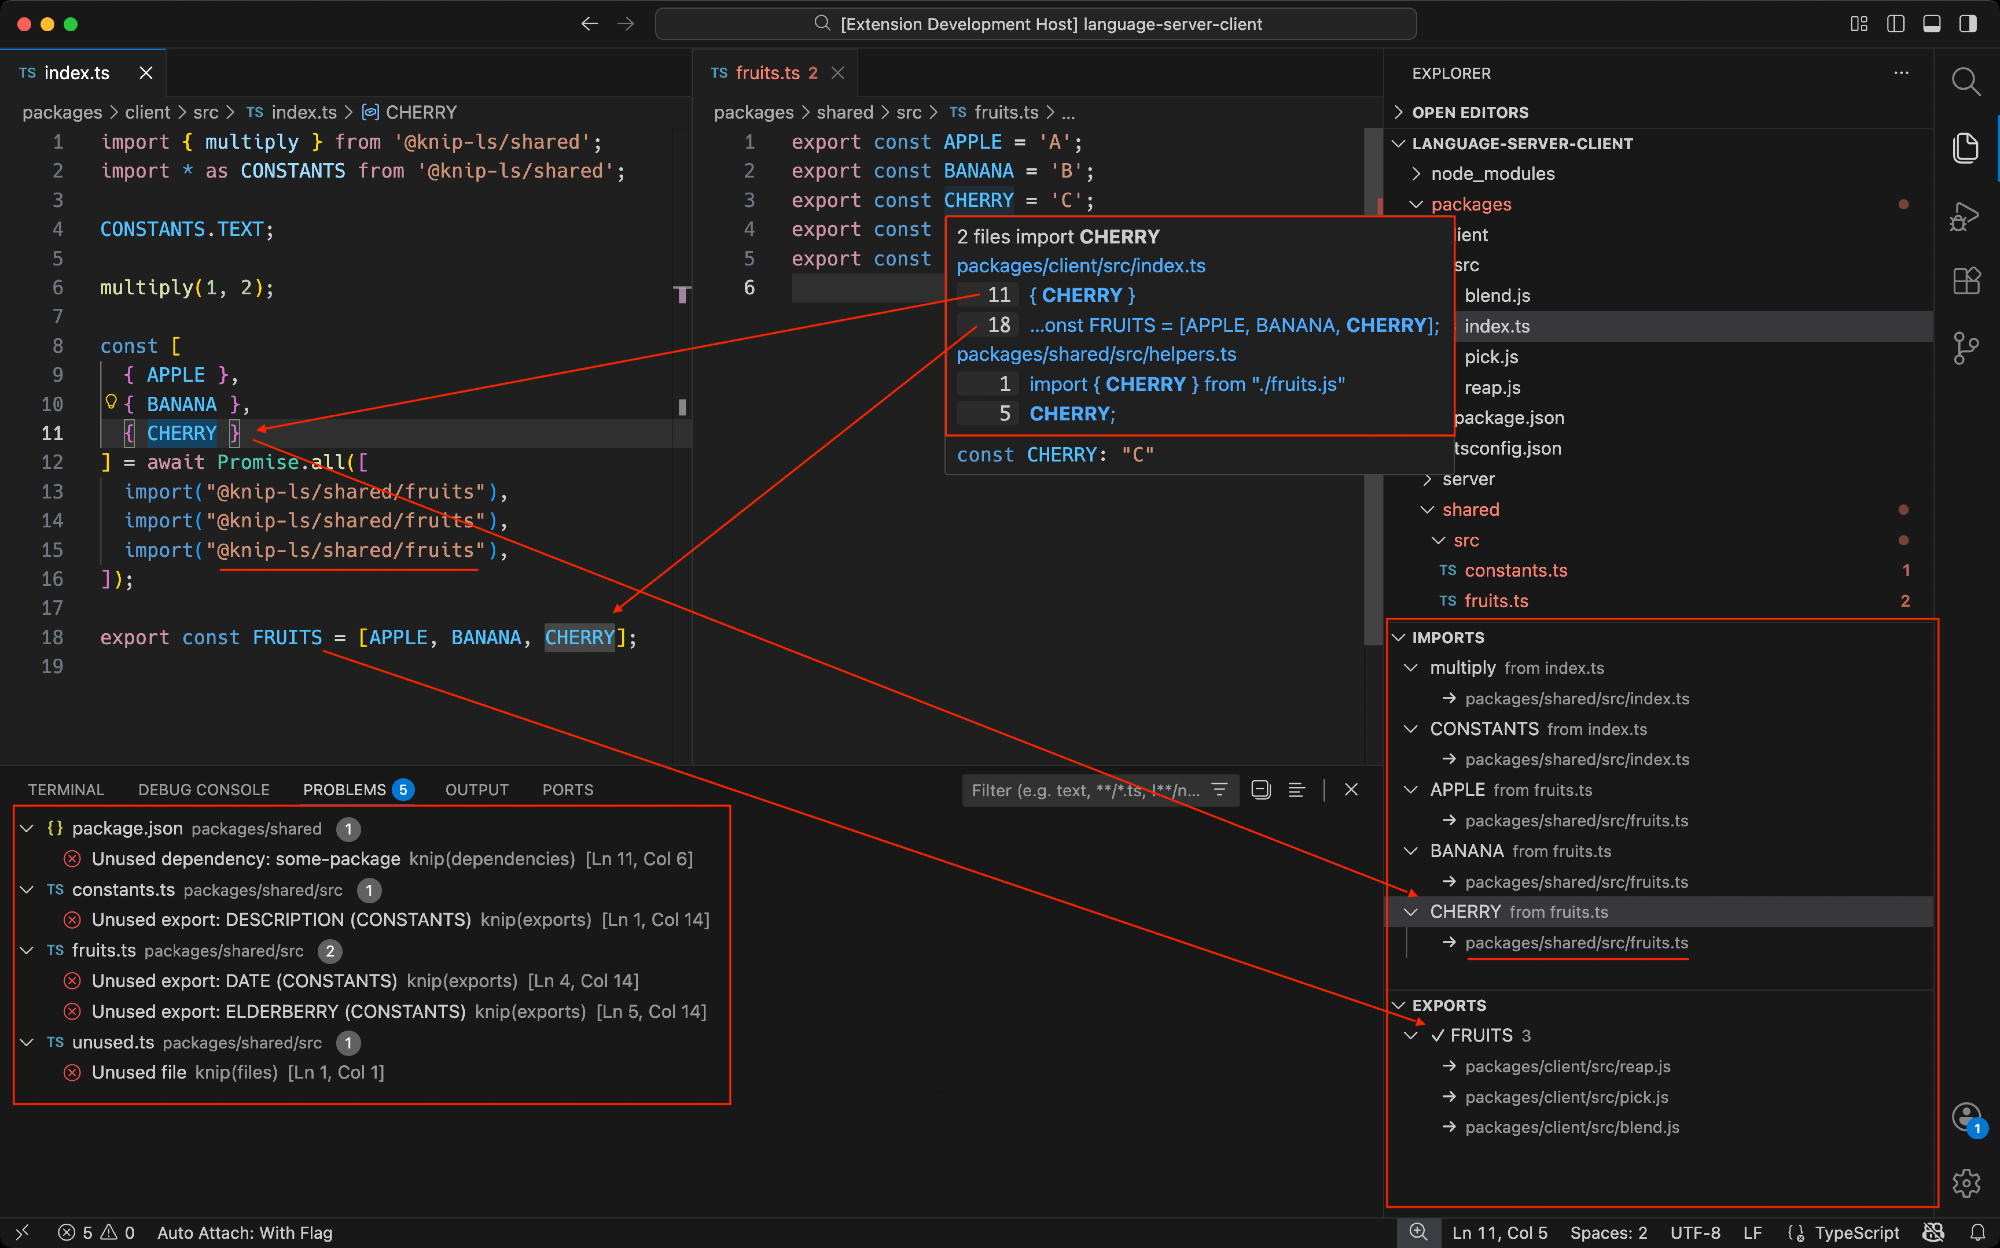
Task: Switch to the OUTPUT panel tab
Action: tap(476, 790)
